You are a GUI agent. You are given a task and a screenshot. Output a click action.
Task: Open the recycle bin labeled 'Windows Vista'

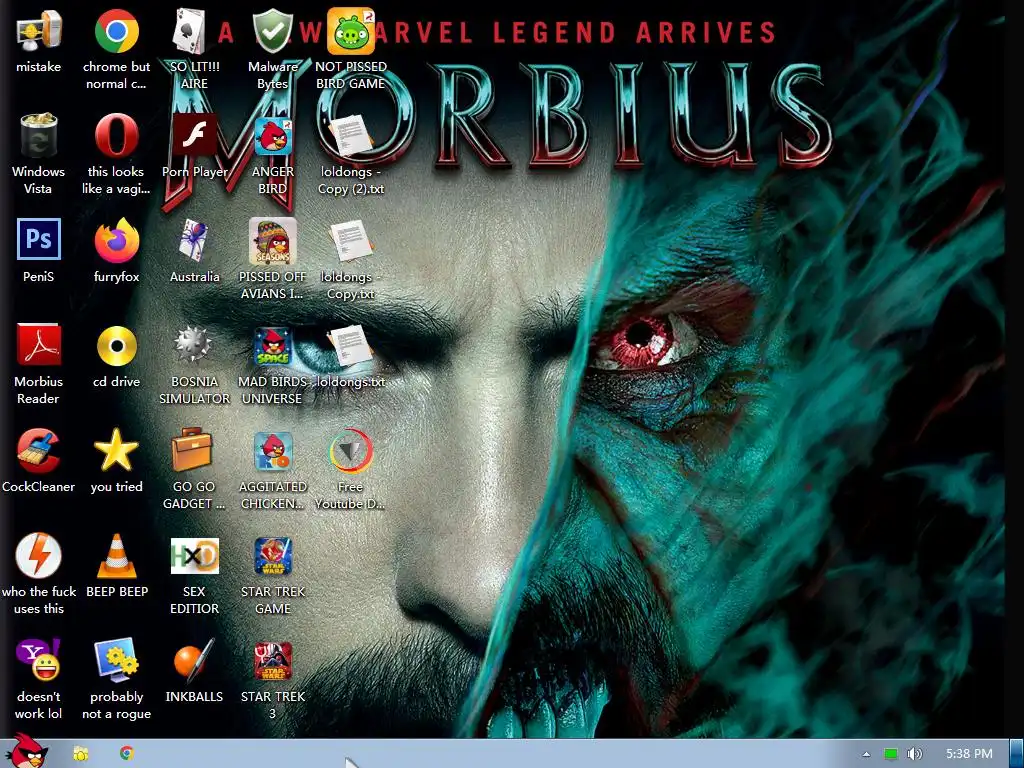coord(39,136)
